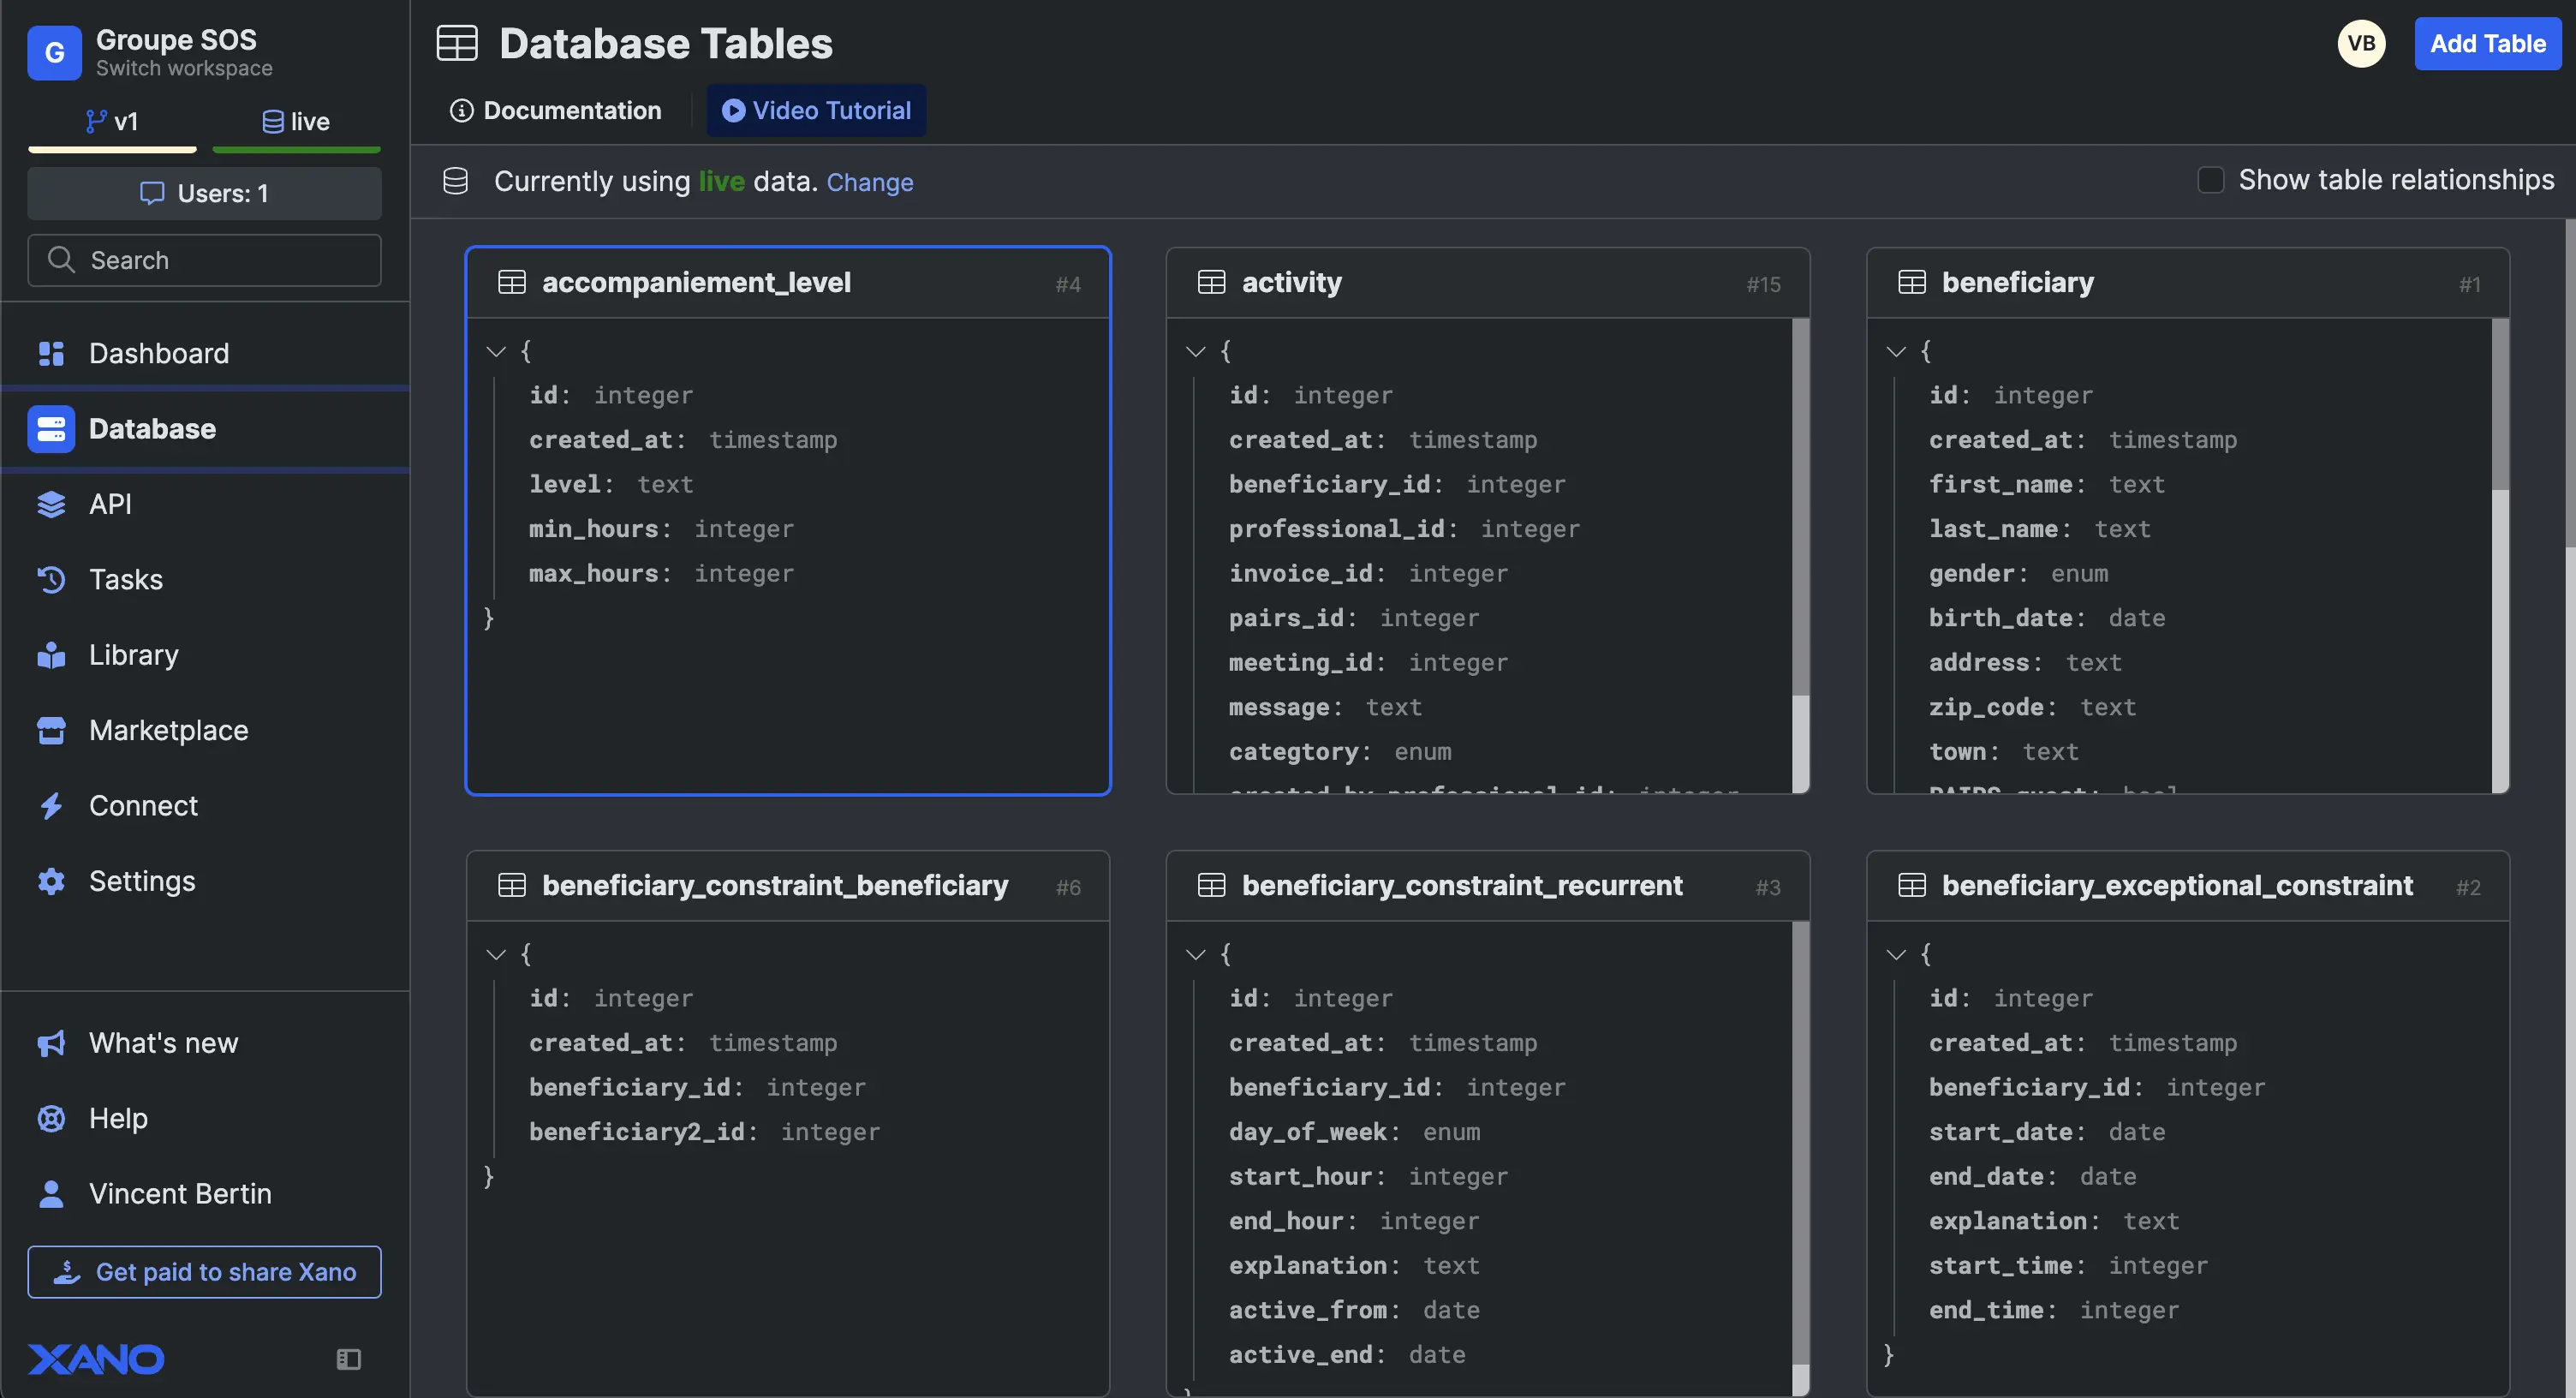The image size is (2576, 1398).
Task: Click the sidebar Search field
Action: [205, 260]
